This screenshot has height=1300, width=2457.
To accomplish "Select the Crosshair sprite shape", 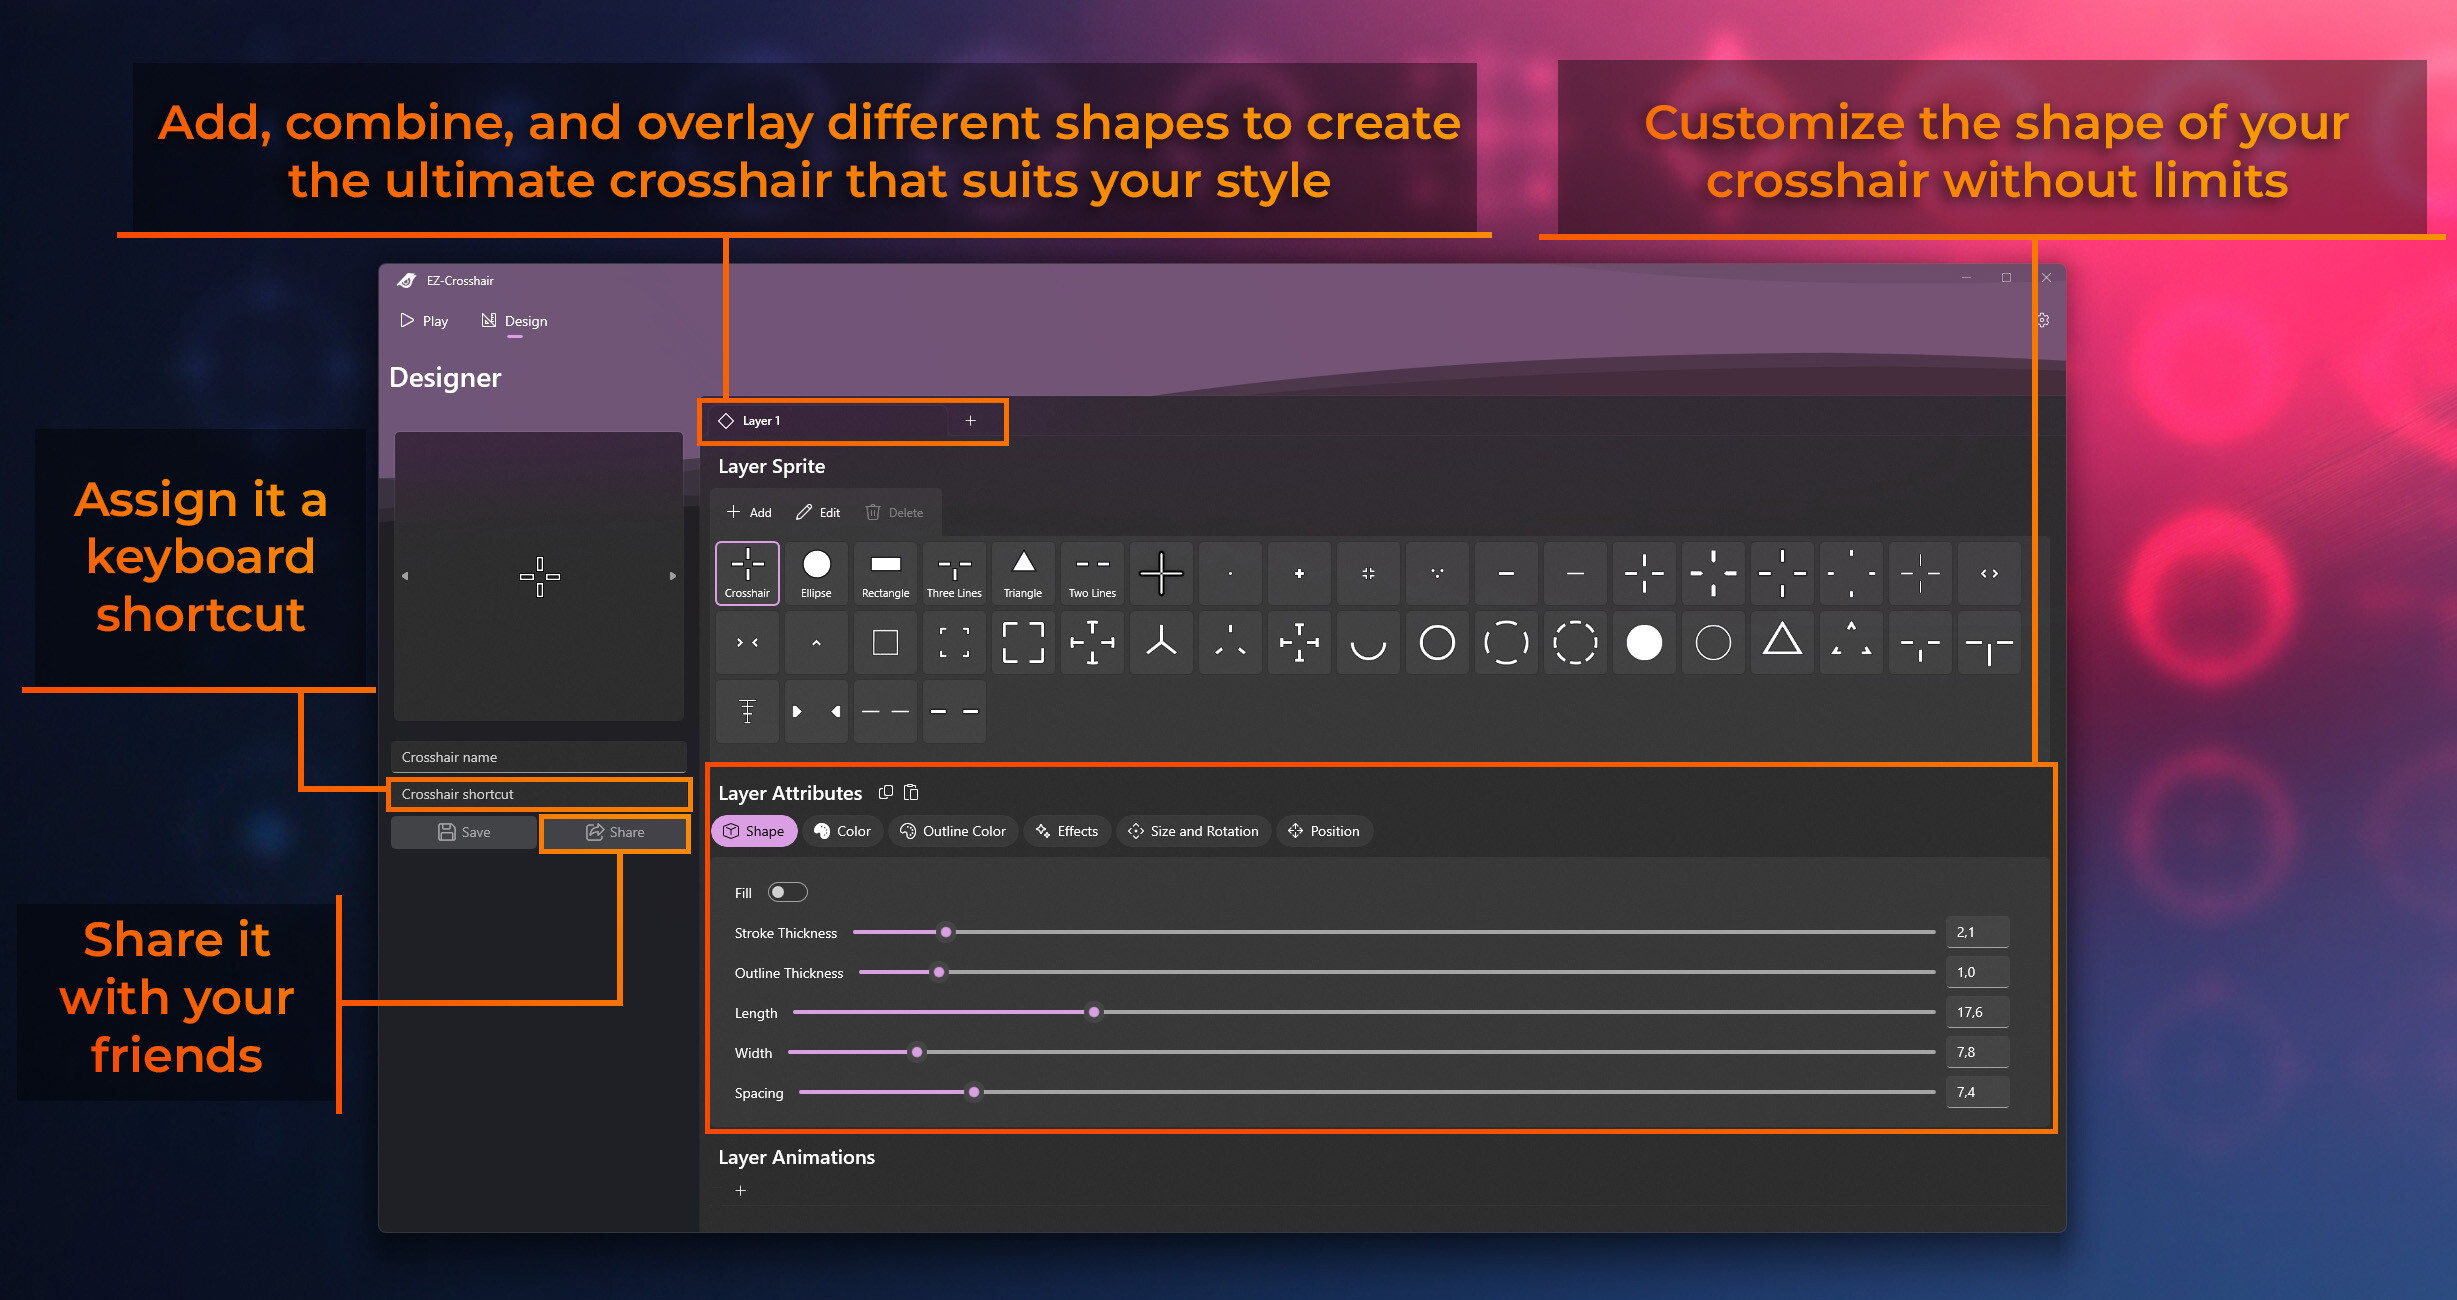I will coord(746,572).
